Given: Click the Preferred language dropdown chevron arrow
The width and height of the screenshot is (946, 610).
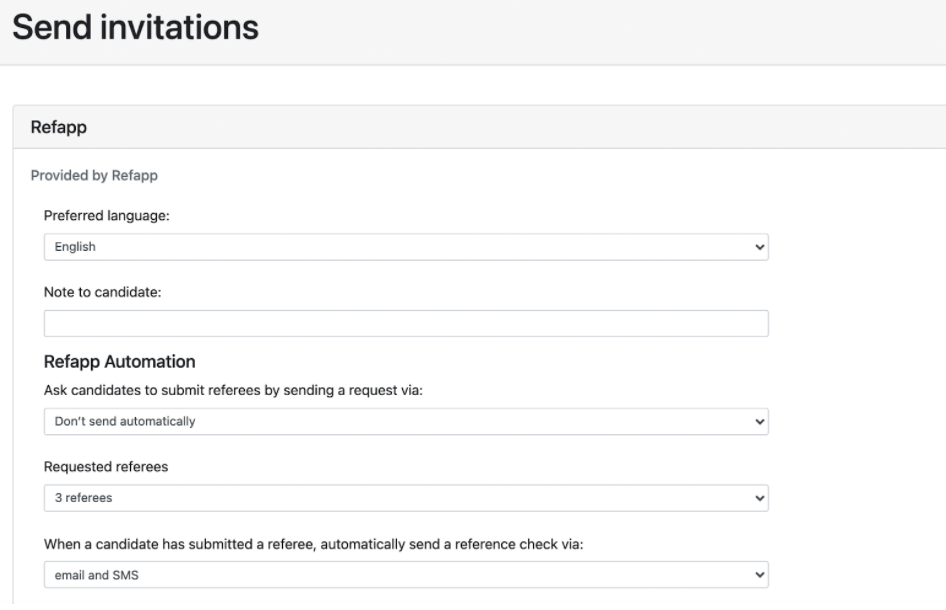Looking at the screenshot, I should pos(760,247).
